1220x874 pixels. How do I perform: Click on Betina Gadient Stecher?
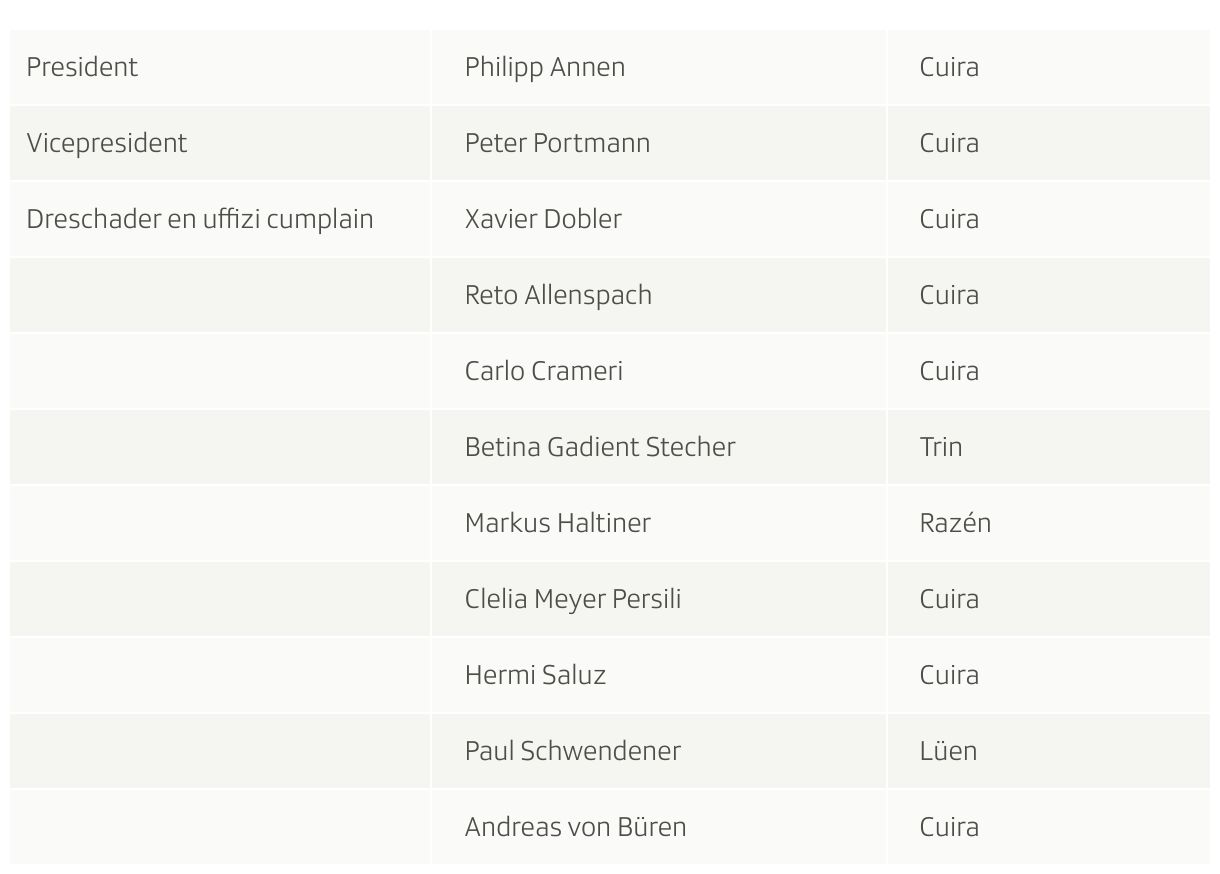tap(600, 447)
